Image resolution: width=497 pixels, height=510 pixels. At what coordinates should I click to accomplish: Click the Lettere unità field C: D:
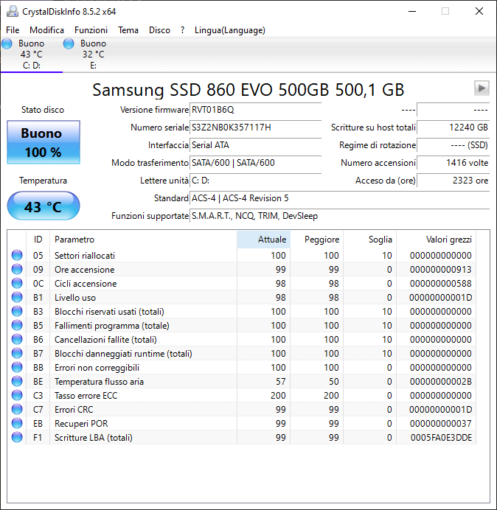click(x=255, y=180)
